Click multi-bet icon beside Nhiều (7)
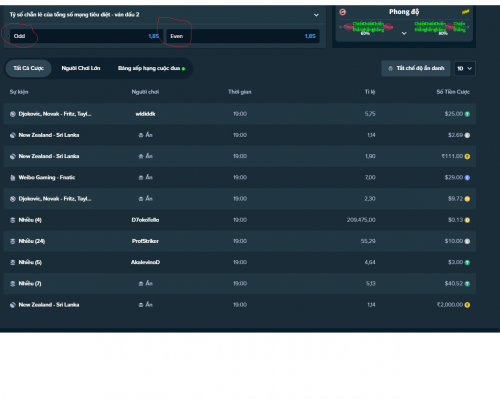This screenshot has height=399, width=500. (13, 284)
